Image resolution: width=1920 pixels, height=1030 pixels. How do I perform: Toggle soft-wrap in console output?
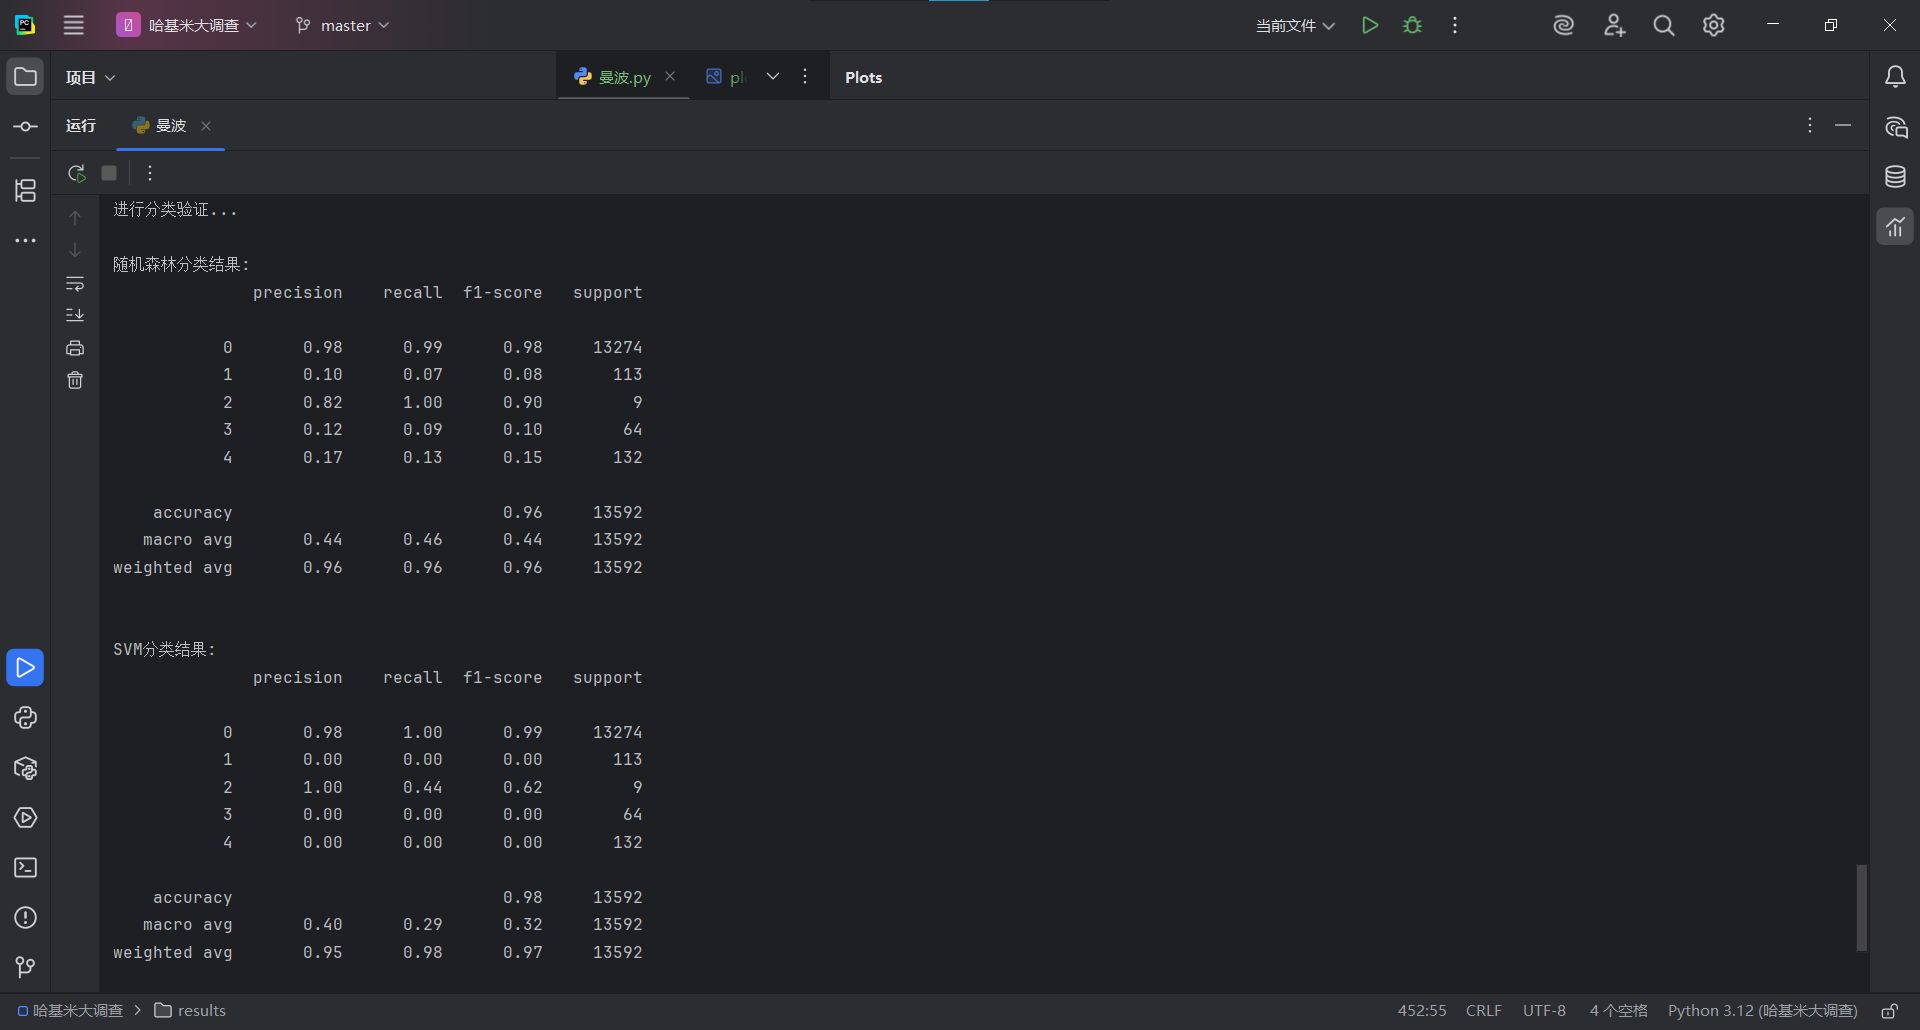click(x=75, y=284)
